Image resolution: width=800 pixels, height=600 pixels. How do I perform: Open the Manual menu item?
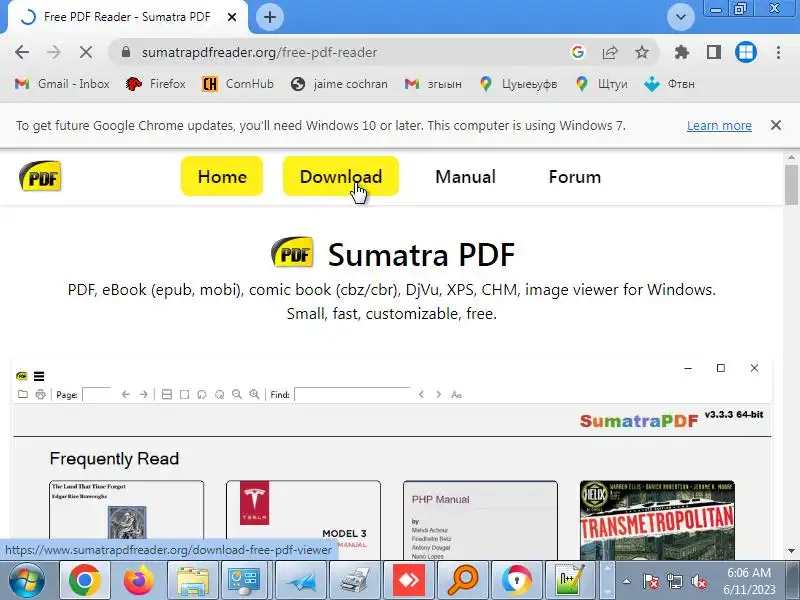[x=465, y=177]
